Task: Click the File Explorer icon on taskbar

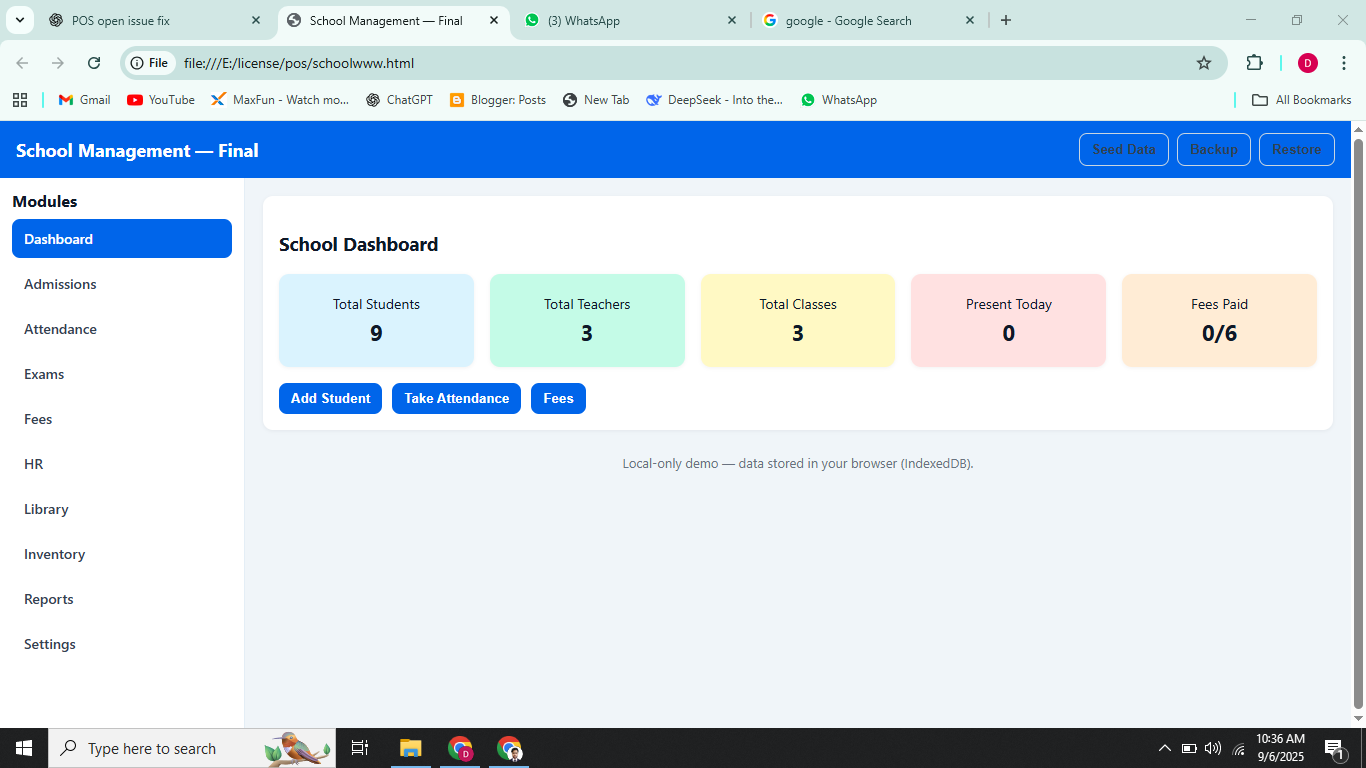Action: [x=410, y=748]
